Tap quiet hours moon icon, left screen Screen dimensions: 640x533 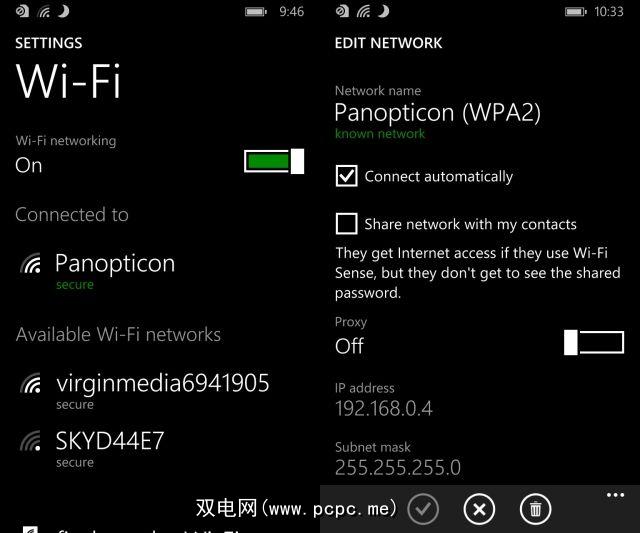pos(63,11)
